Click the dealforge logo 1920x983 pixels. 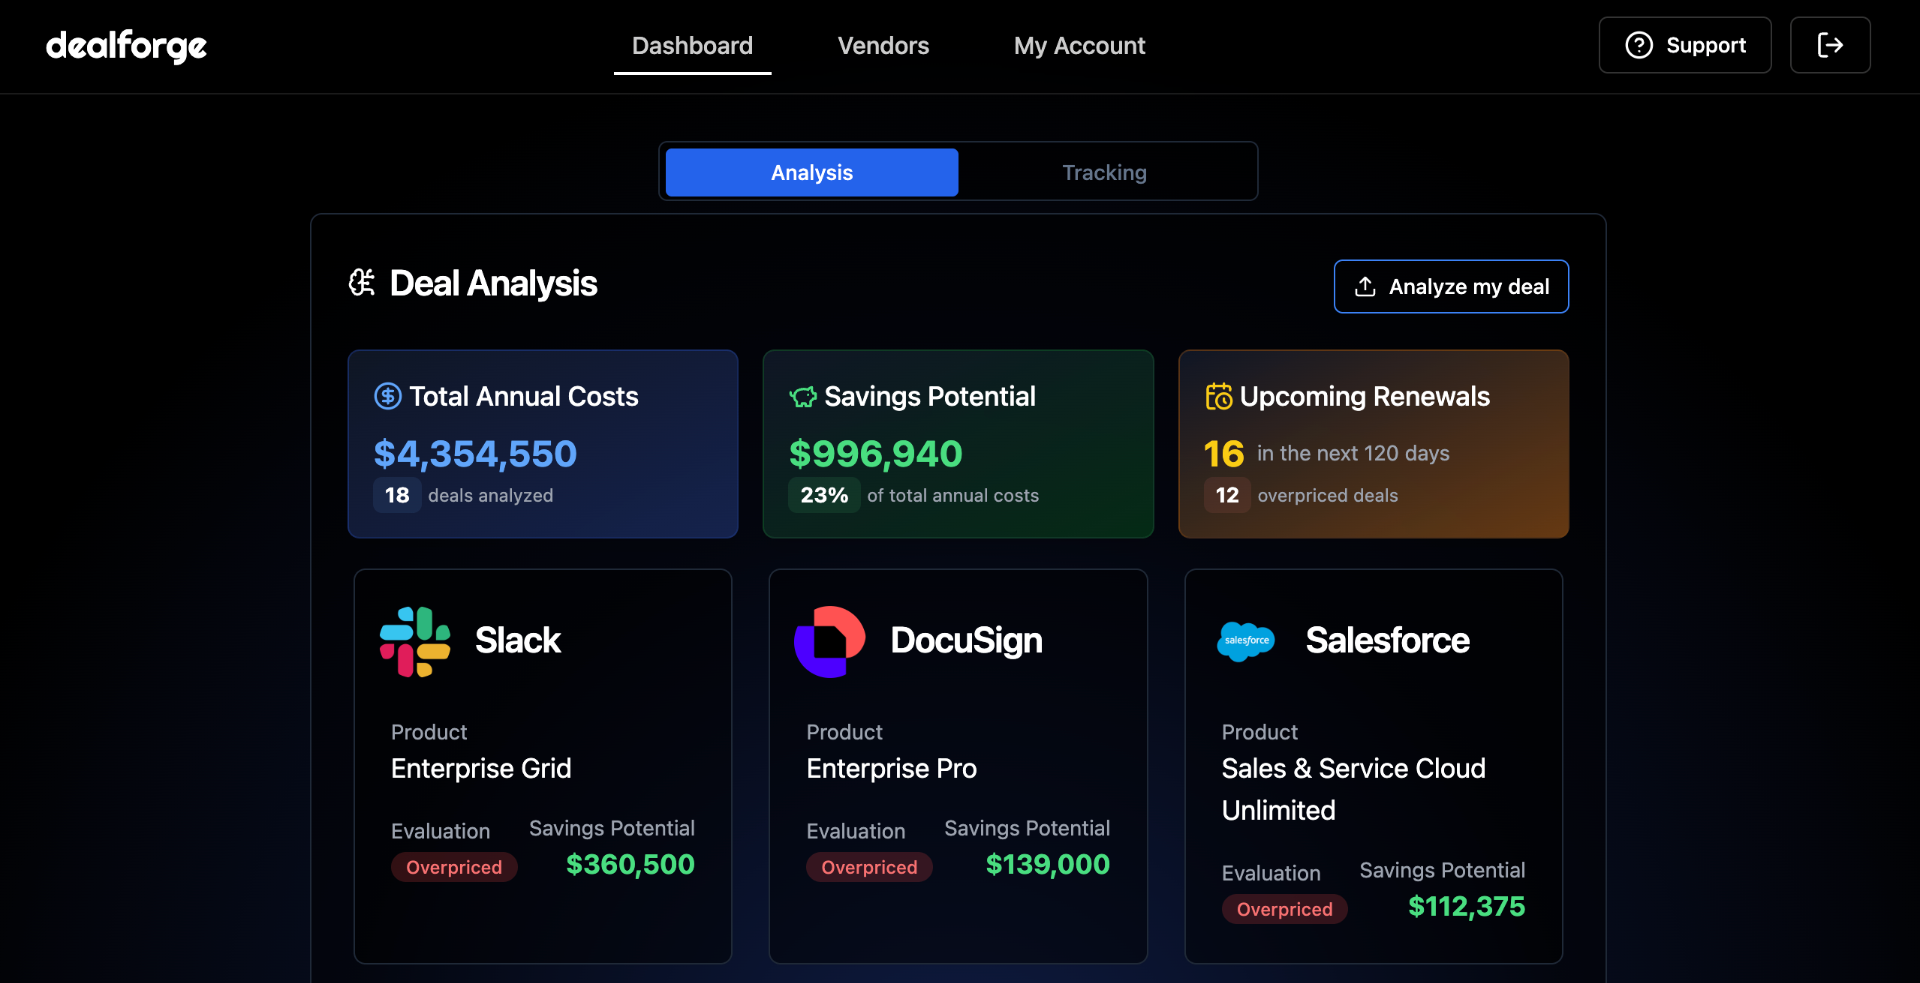[x=126, y=46]
